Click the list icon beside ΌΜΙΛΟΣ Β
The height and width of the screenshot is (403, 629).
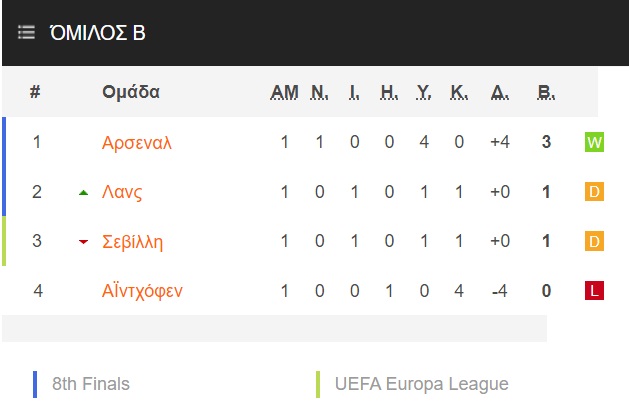pos(26,32)
